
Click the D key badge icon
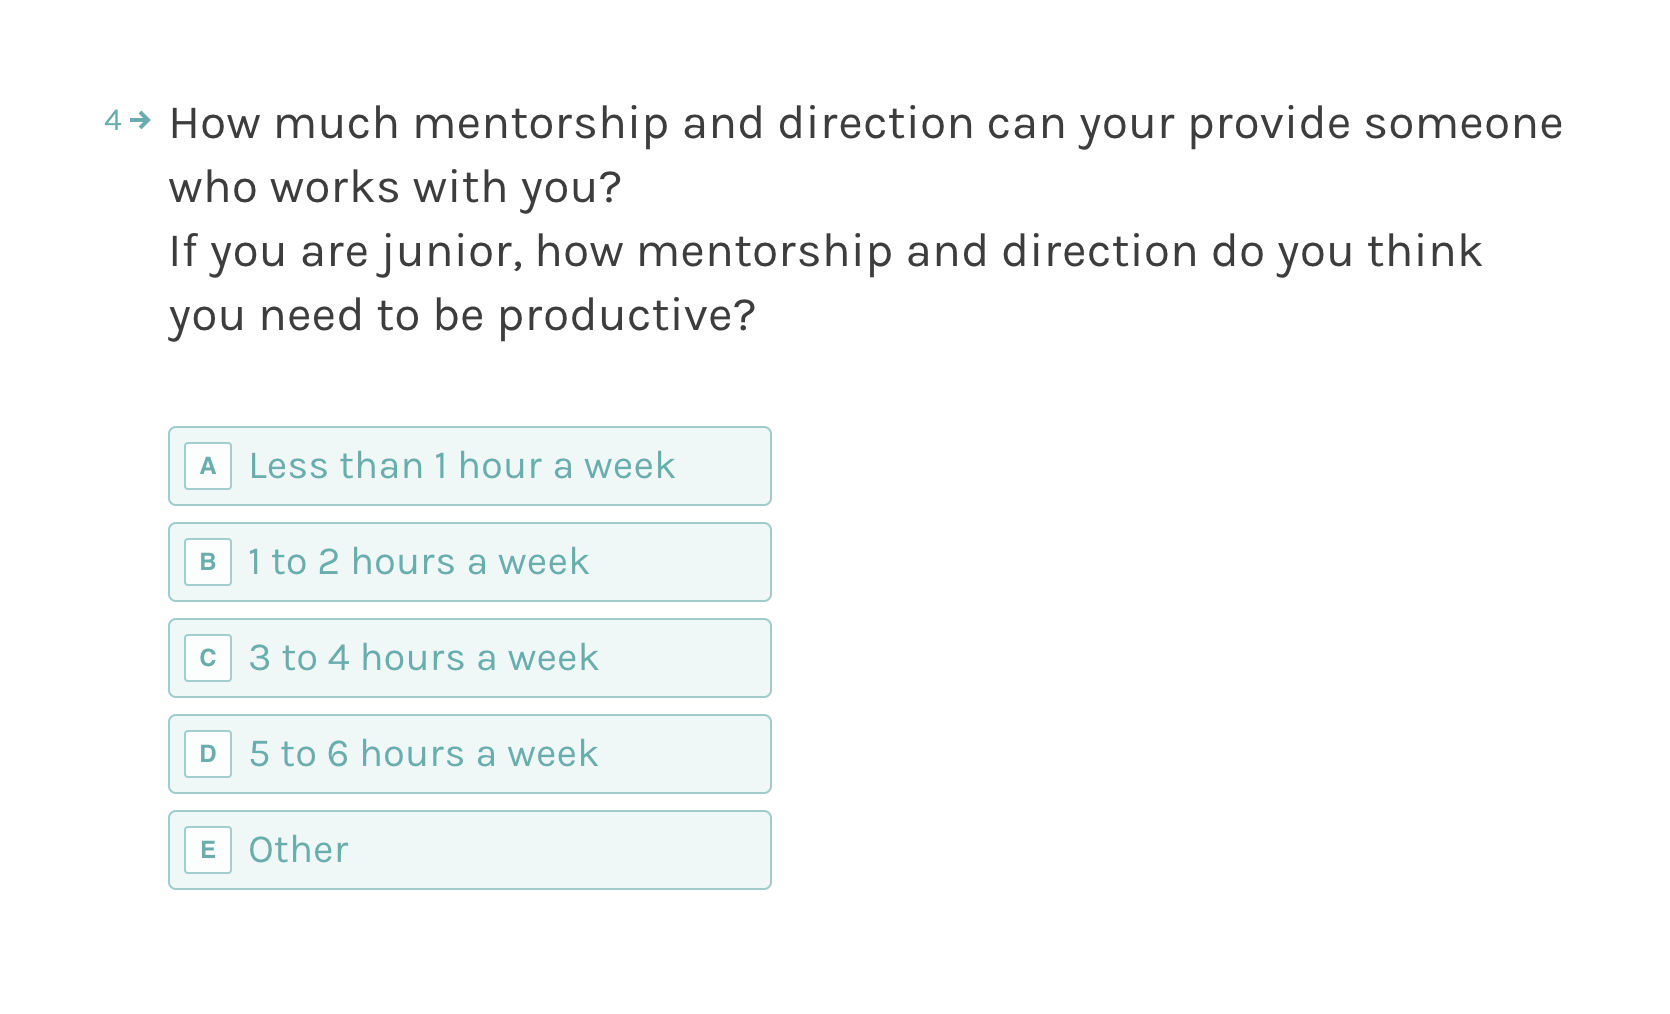(x=208, y=754)
